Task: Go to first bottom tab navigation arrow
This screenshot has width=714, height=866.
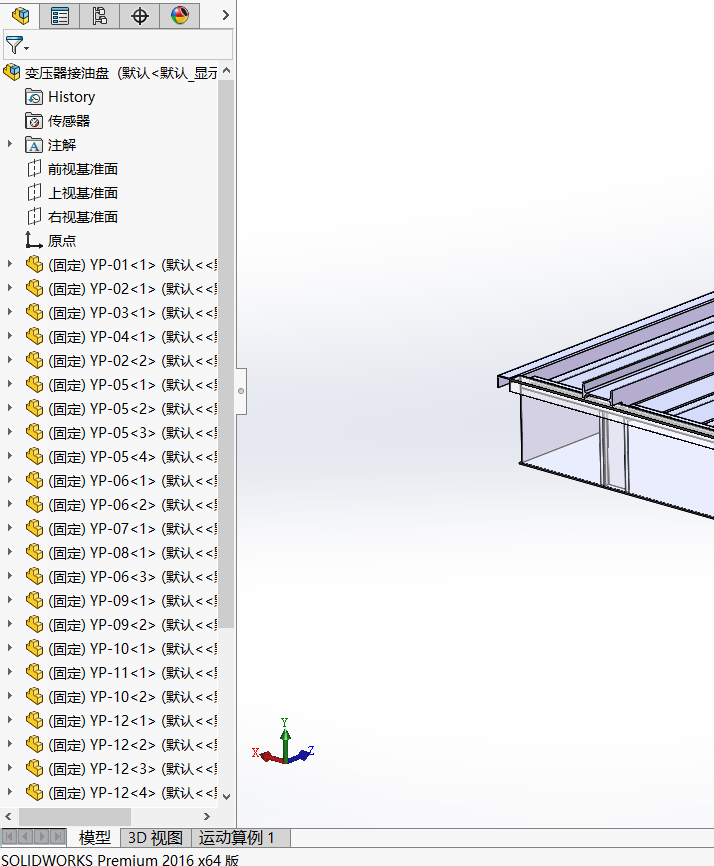Action: click(9, 837)
